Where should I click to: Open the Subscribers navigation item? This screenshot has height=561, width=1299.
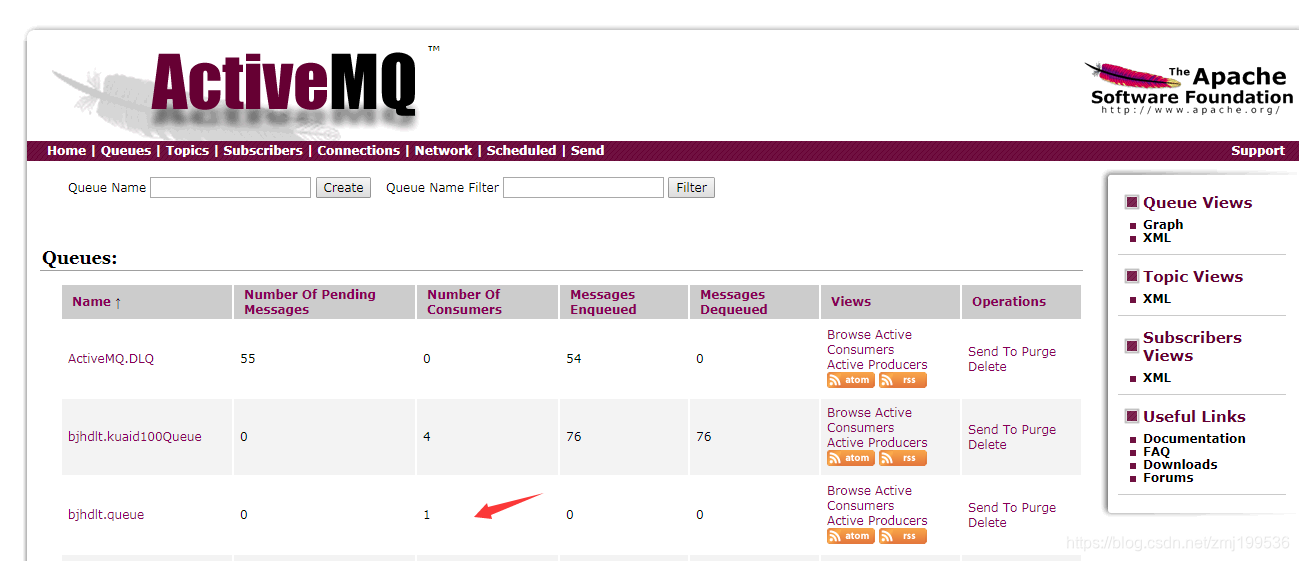(263, 151)
